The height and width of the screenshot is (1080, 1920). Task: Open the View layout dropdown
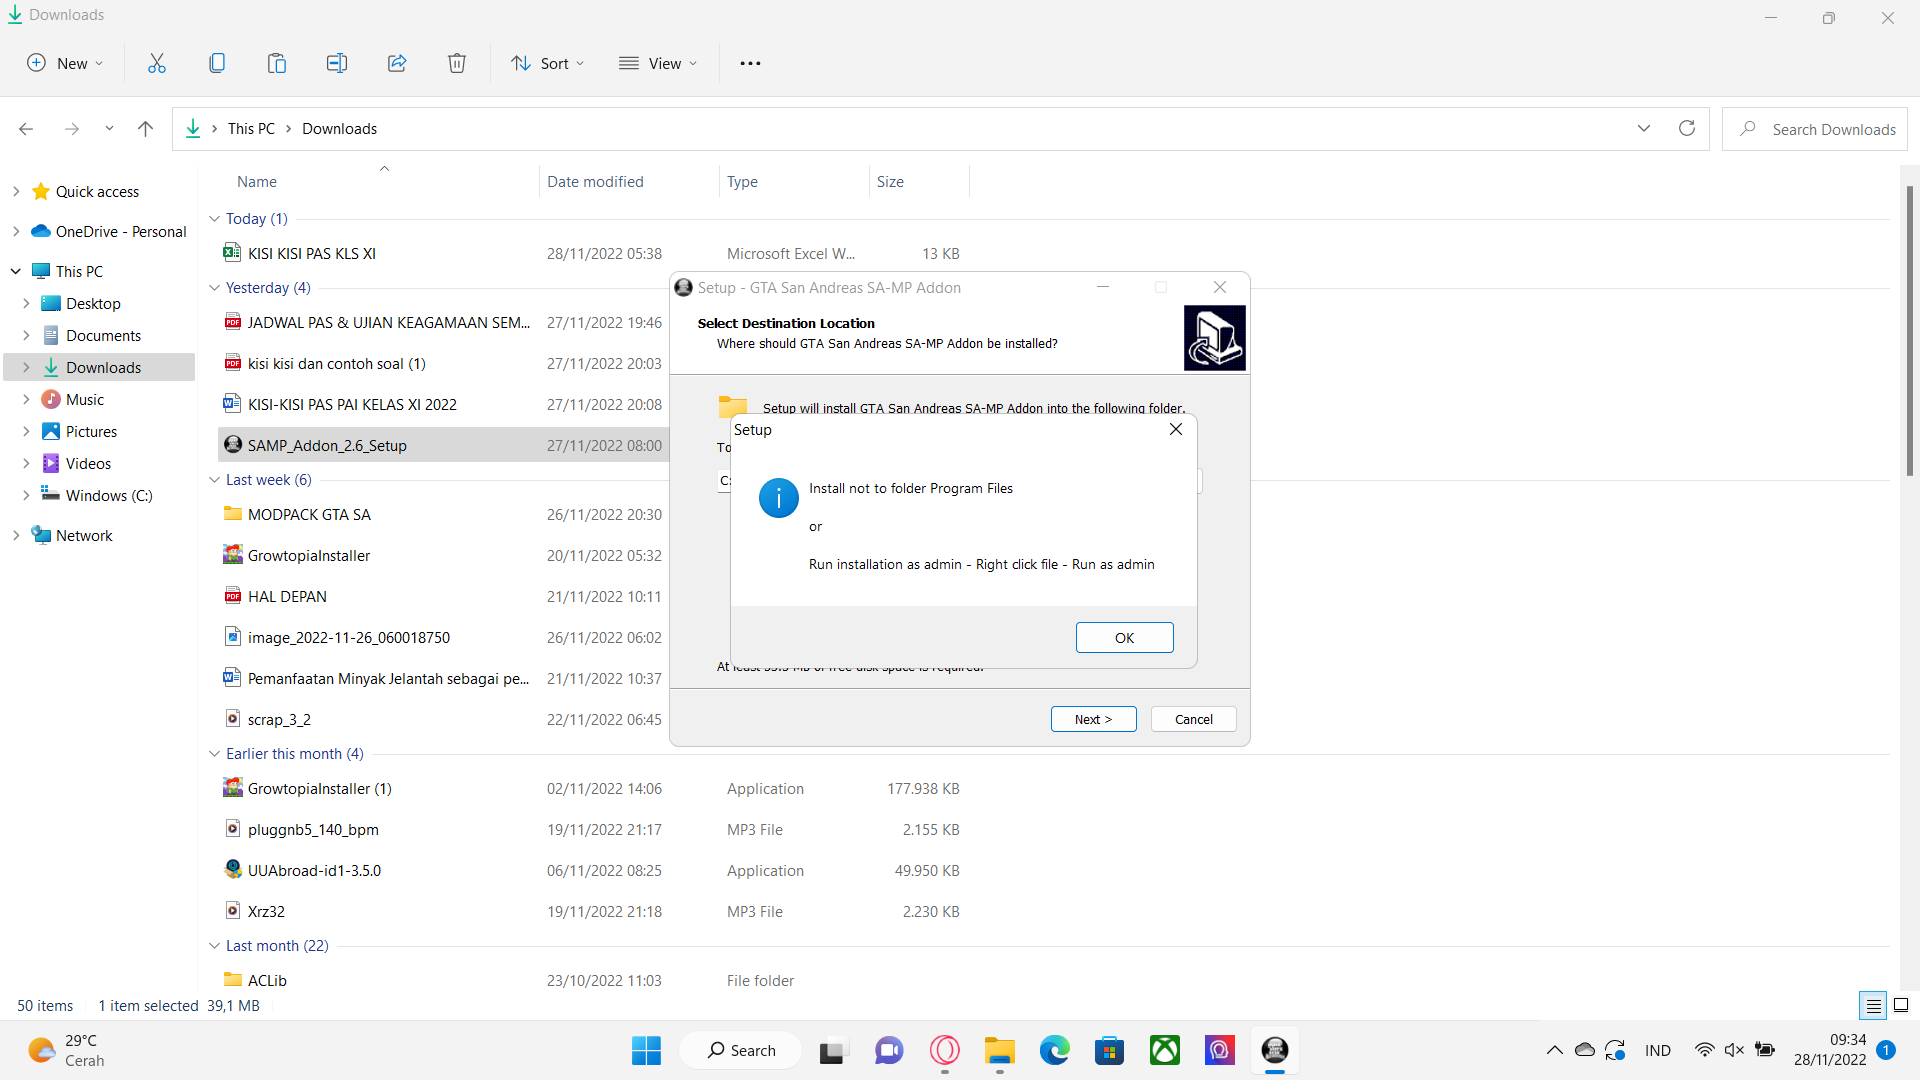coord(658,63)
